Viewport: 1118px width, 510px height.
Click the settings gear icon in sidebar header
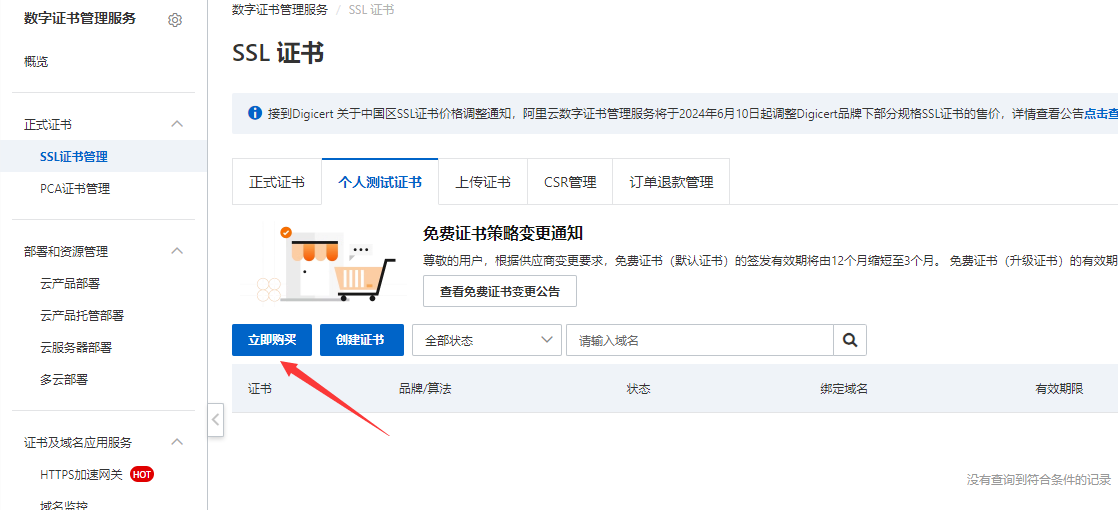(x=175, y=20)
